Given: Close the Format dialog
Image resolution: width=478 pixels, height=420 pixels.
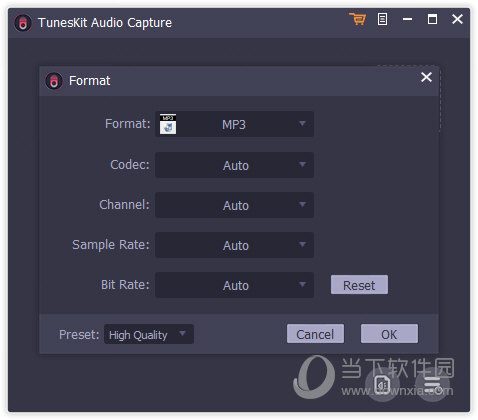Looking at the screenshot, I should pos(426,77).
